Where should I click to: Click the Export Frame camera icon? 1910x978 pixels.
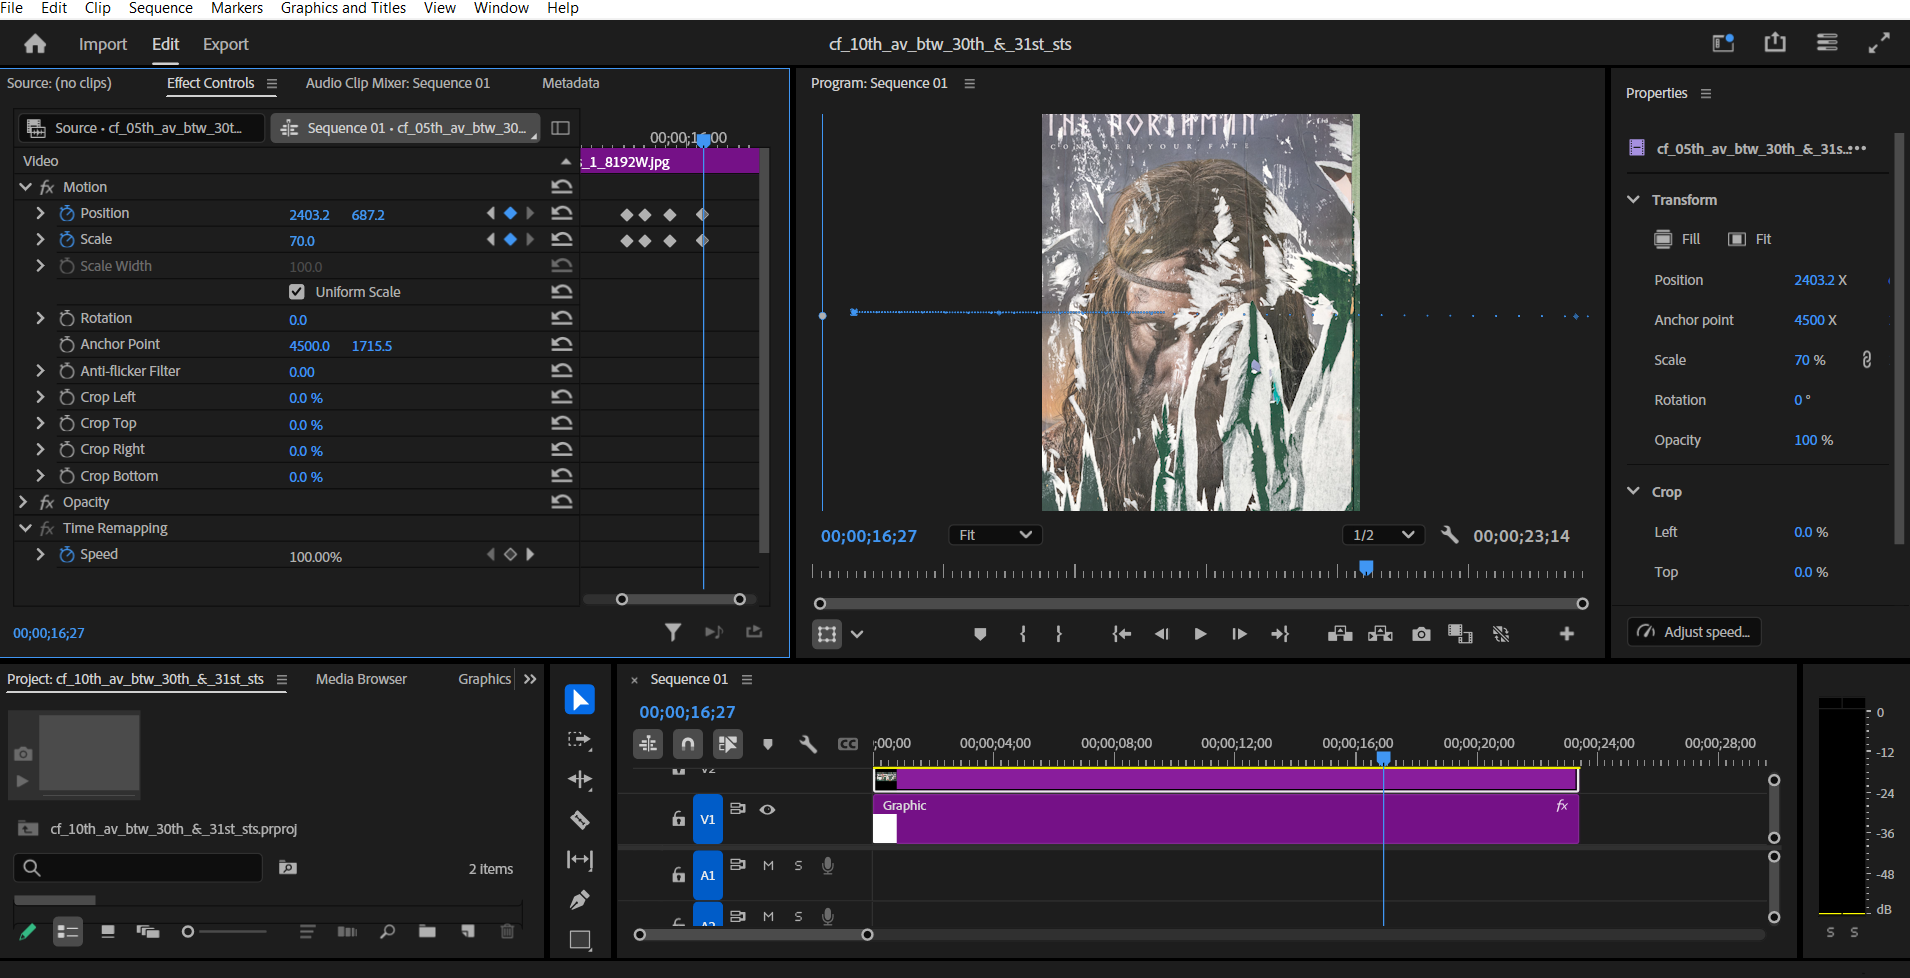(1421, 633)
